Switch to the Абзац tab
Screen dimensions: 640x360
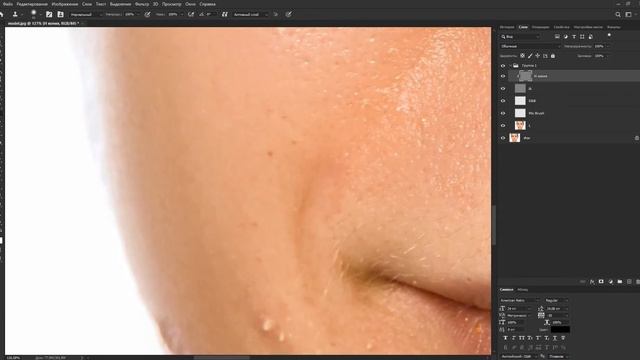click(x=523, y=289)
